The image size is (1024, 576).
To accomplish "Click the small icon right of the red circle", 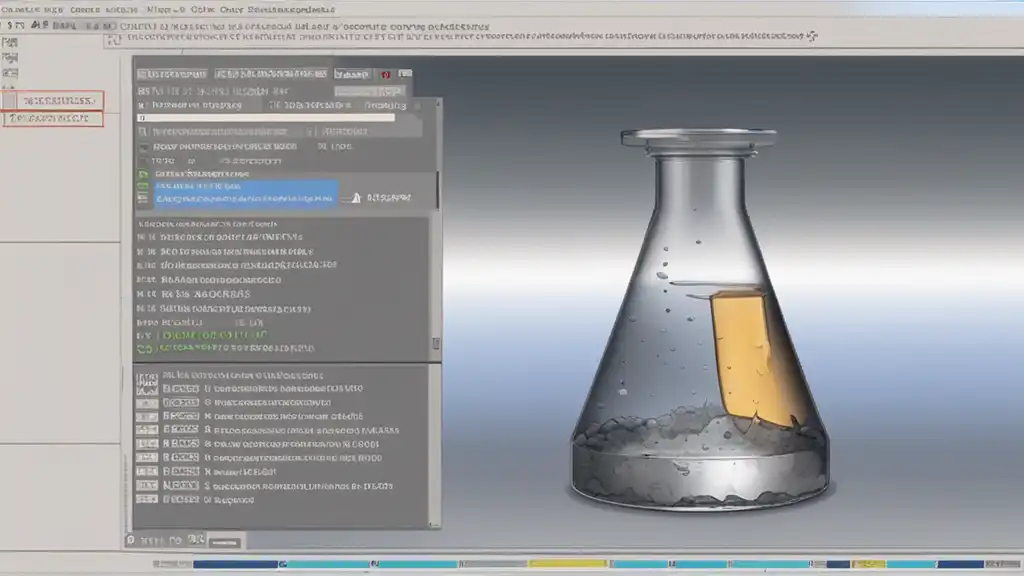I will tap(406, 74).
